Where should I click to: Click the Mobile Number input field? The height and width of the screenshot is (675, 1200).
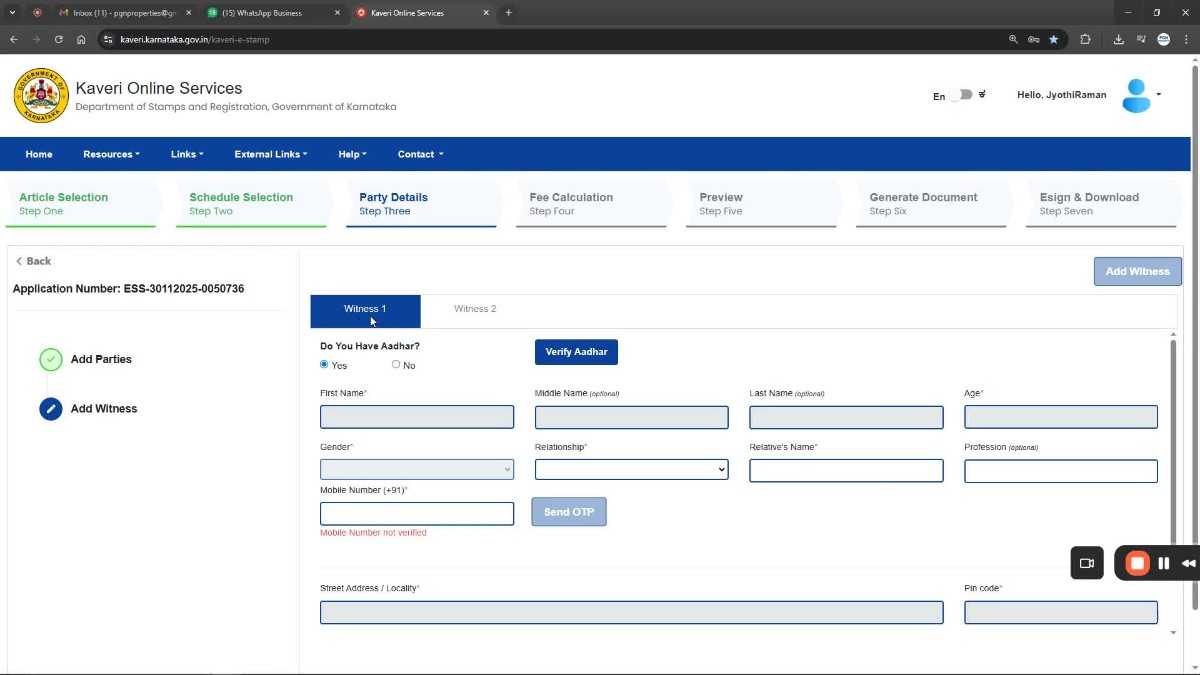click(x=416, y=513)
